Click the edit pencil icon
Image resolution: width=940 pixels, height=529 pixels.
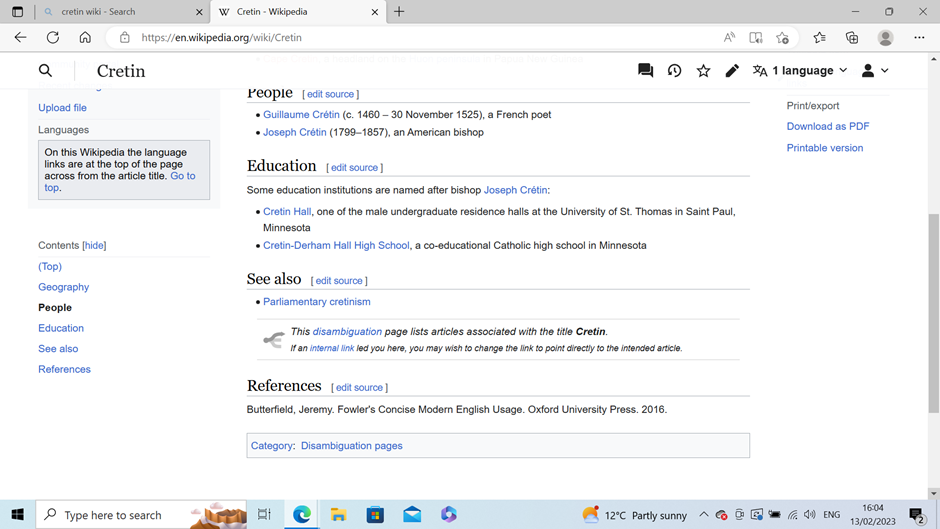[732, 71]
